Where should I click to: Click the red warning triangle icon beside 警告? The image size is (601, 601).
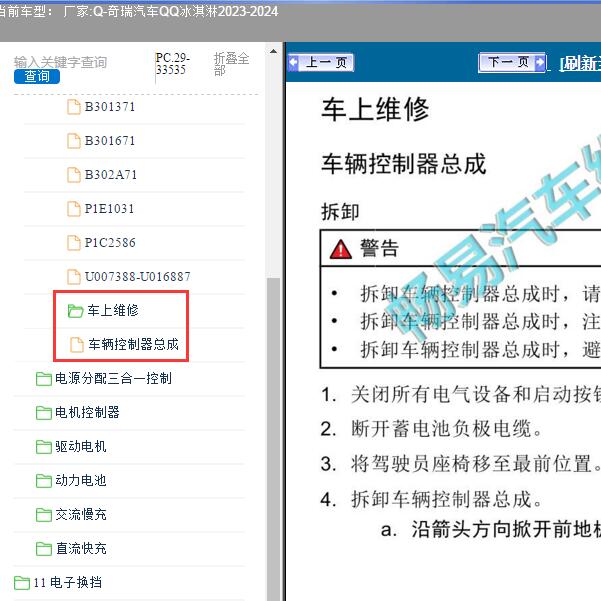(x=340, y=249)
